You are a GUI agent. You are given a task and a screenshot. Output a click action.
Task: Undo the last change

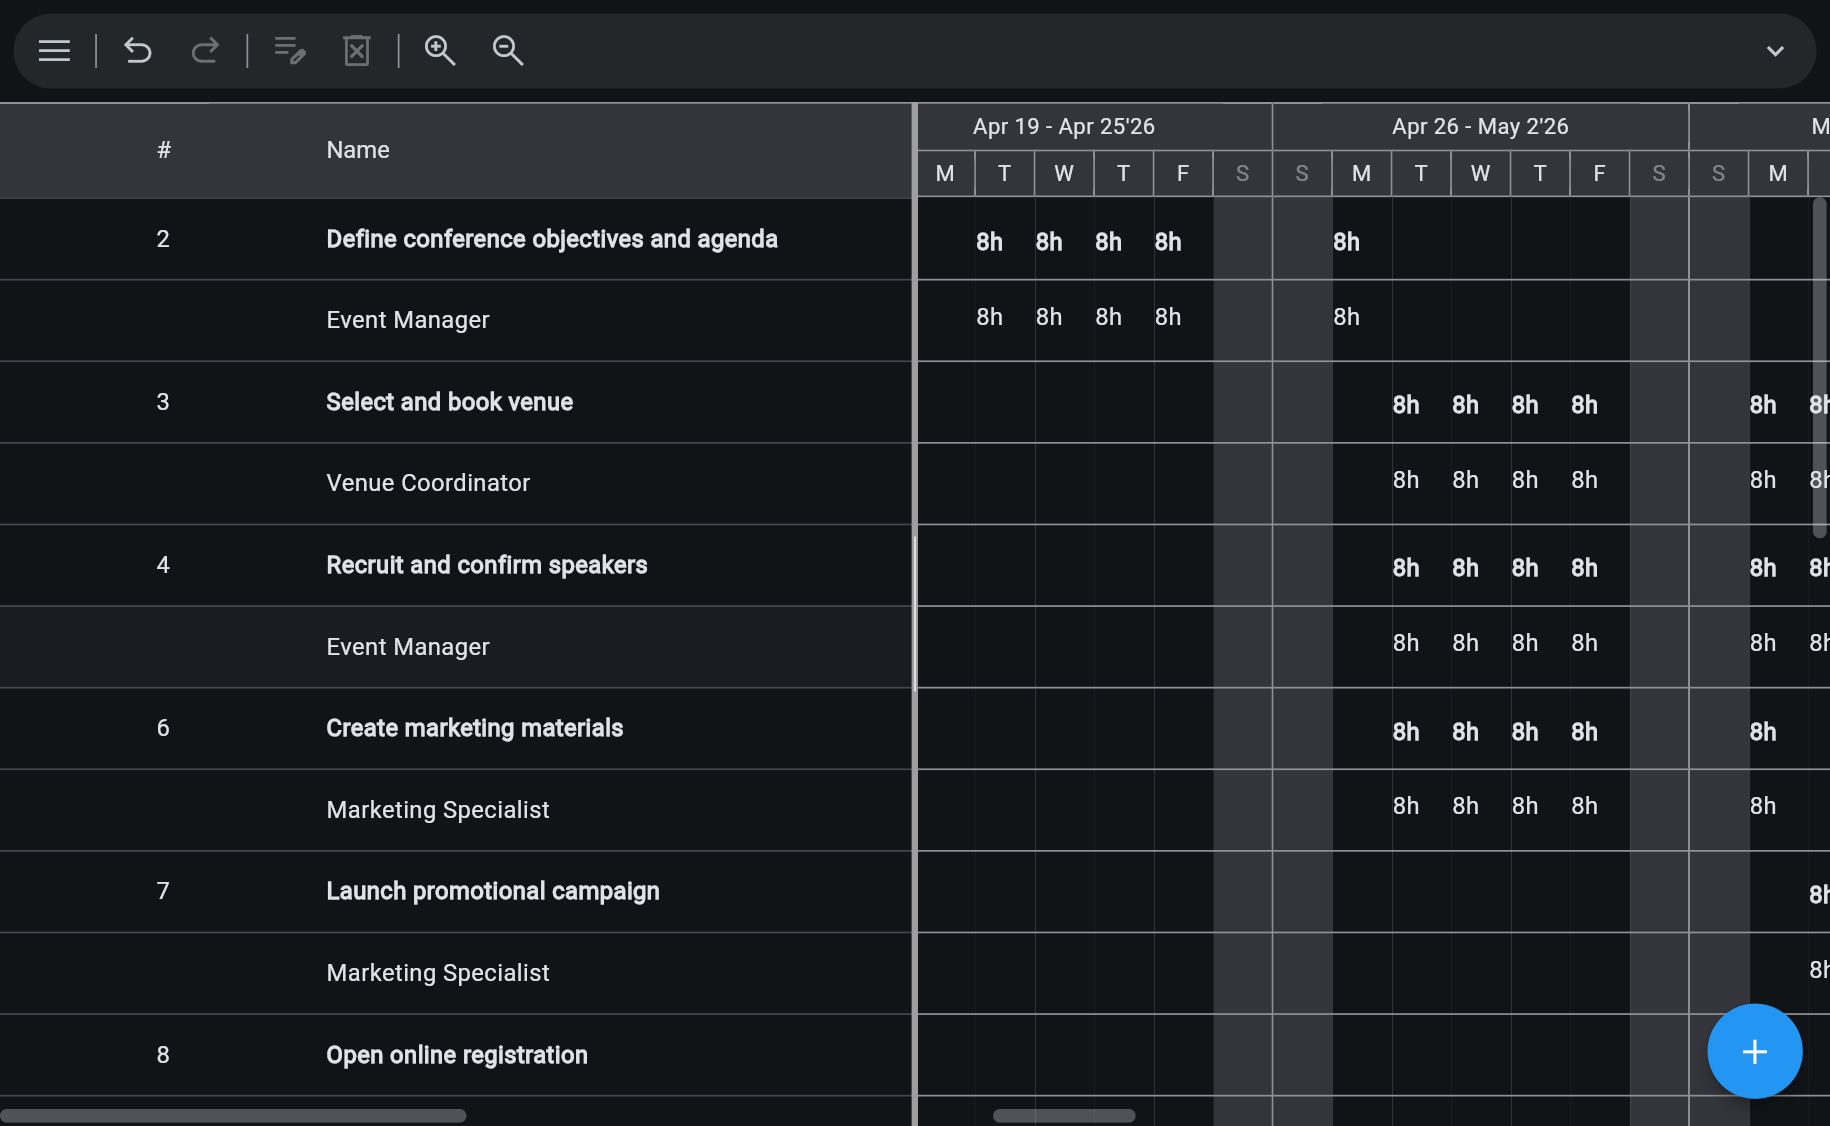coord(138,51)
